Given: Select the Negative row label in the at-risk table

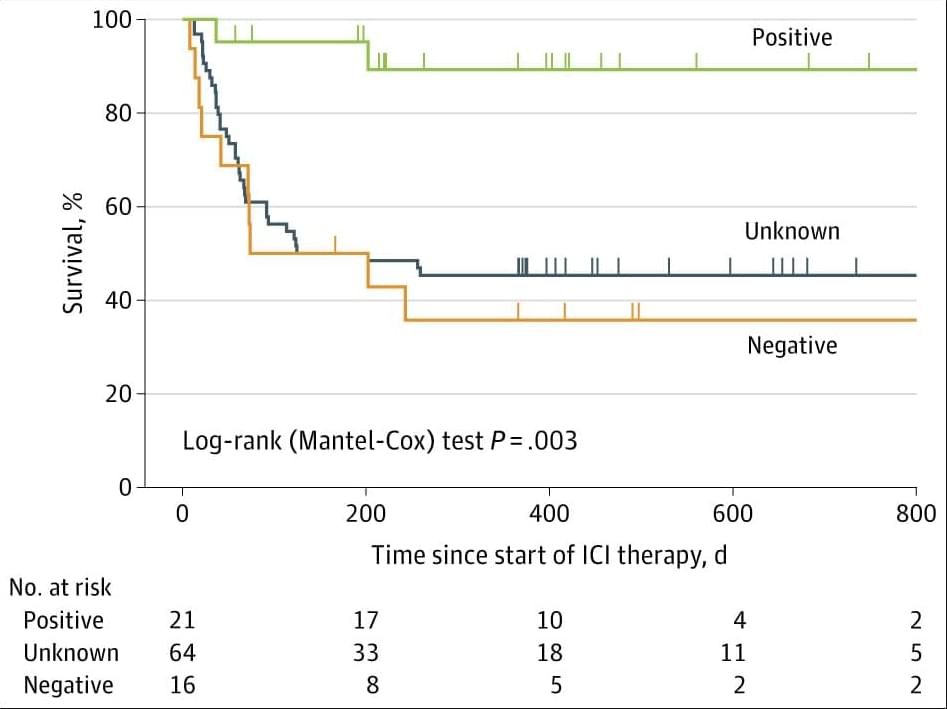Looking at the screenshot, I should 68,685.
